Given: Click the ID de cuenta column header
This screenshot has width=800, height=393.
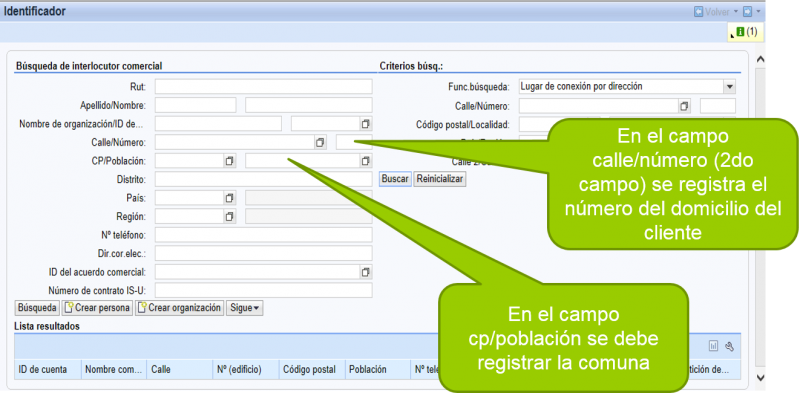Looking at the screenshot, I should pyautogui.click(x=48, y=370).
